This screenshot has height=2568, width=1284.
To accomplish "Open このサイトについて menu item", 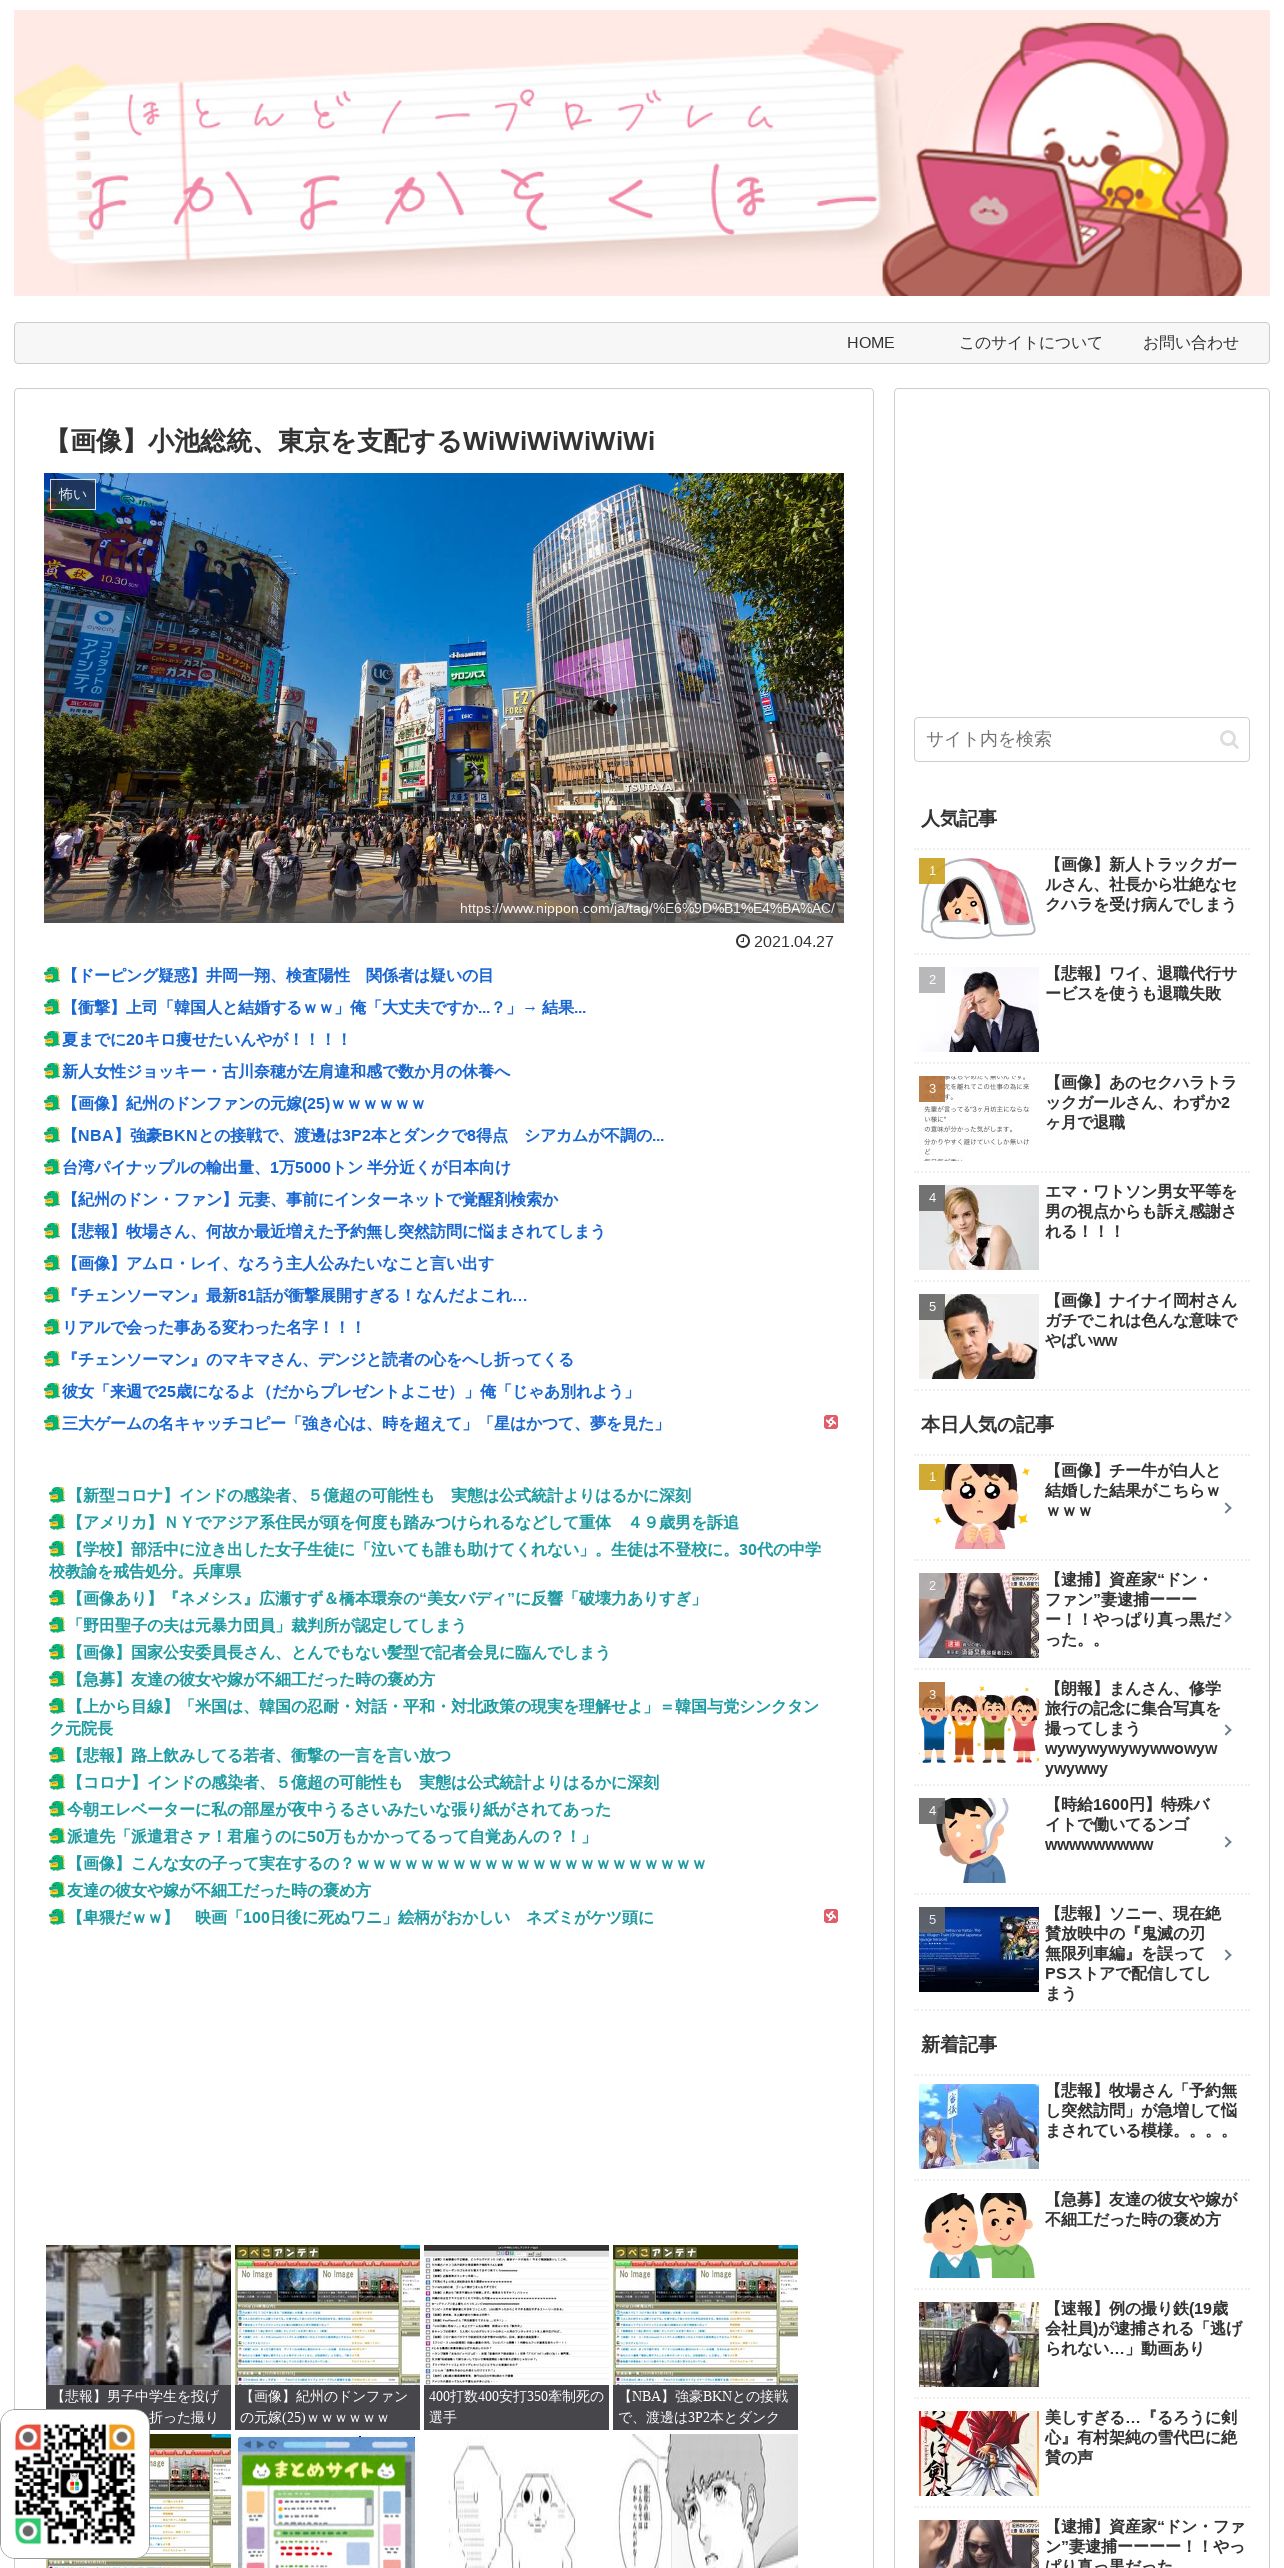I will (1030, 343).
